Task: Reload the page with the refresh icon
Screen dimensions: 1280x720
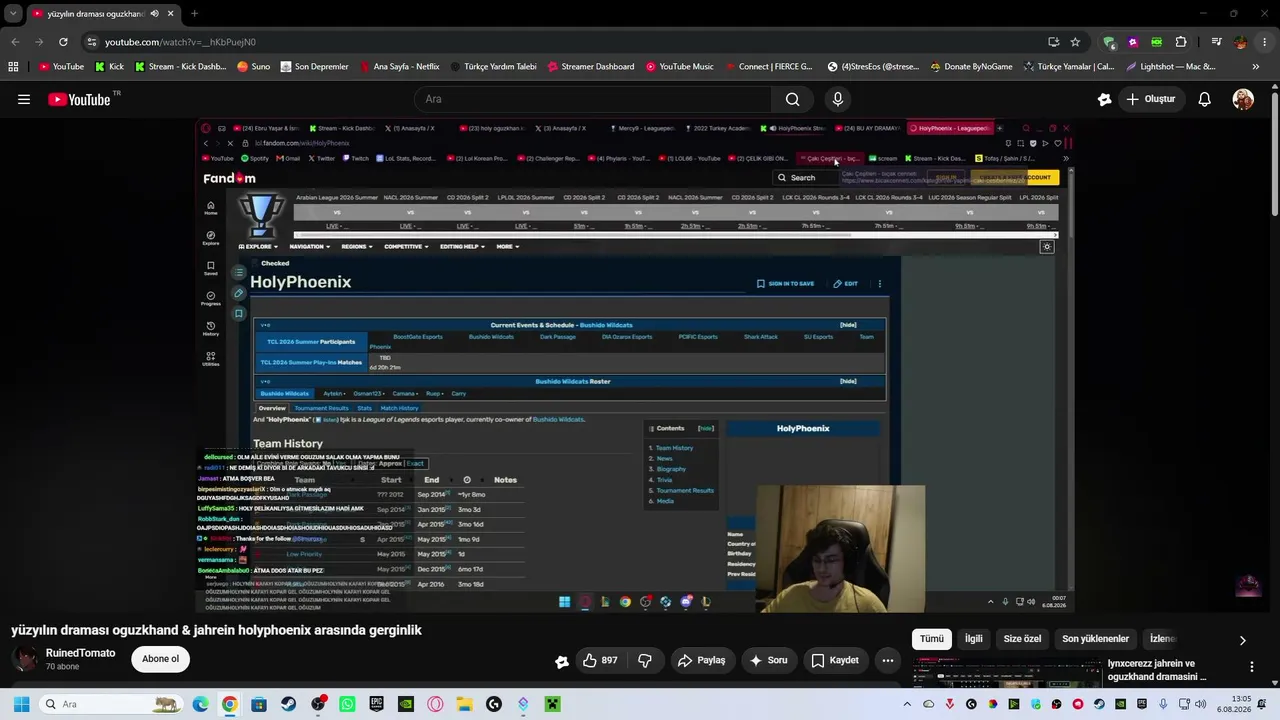Action: (x=63, y=42)
